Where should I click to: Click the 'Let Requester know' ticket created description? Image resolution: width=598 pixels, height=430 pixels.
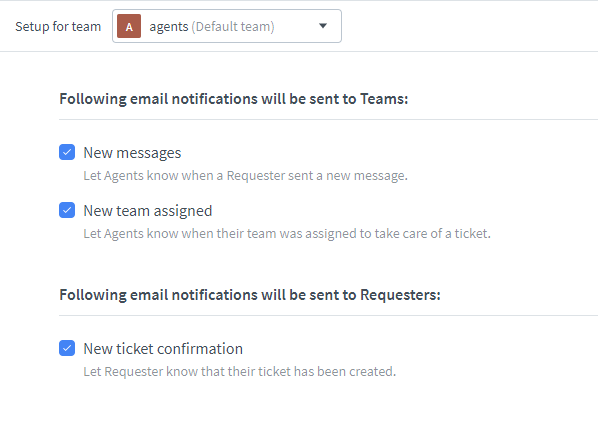click(240, 372)
